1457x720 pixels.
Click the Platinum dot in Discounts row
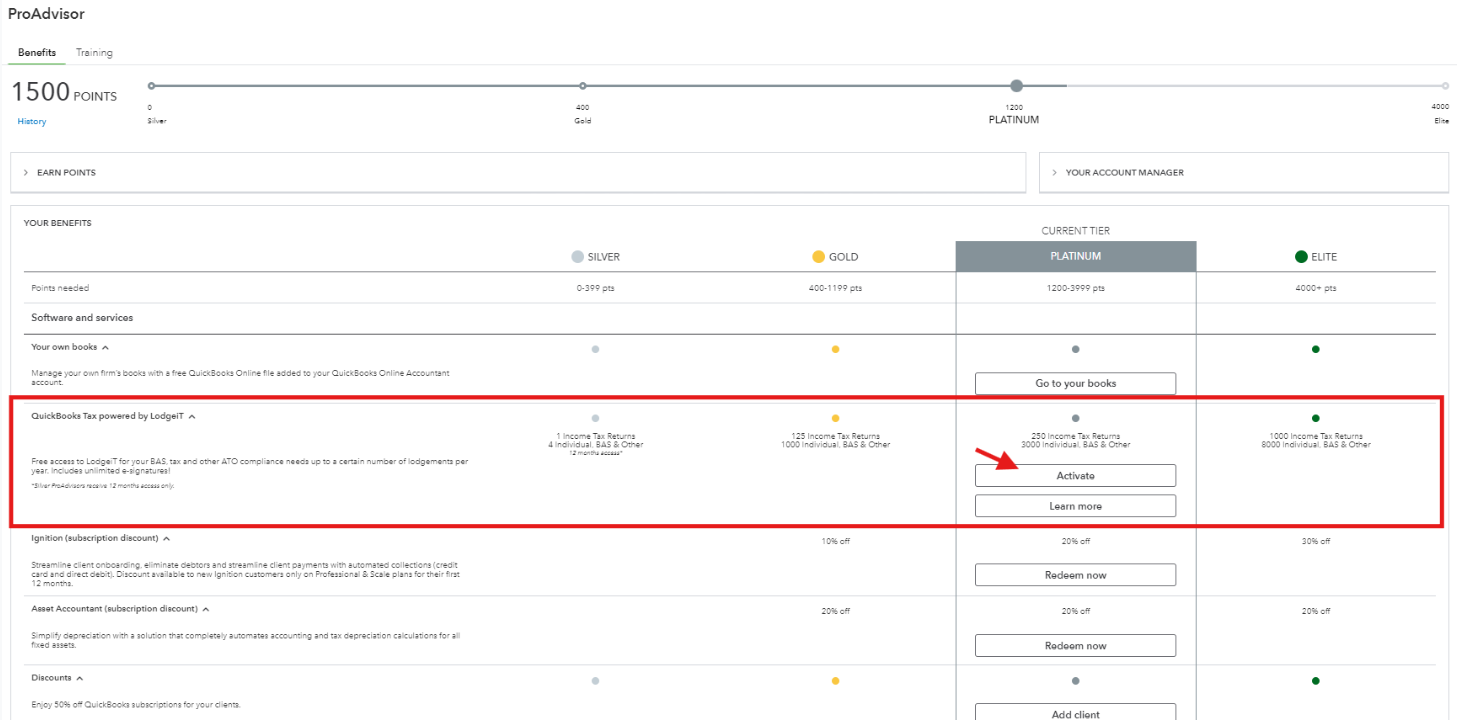coord(1075,681)
